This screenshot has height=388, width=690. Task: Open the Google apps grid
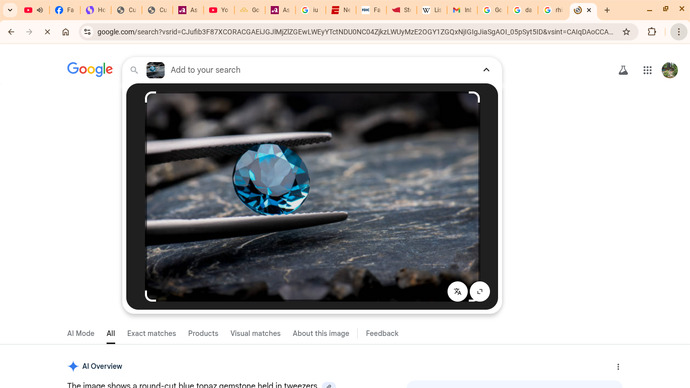click(x=647, y=70)
